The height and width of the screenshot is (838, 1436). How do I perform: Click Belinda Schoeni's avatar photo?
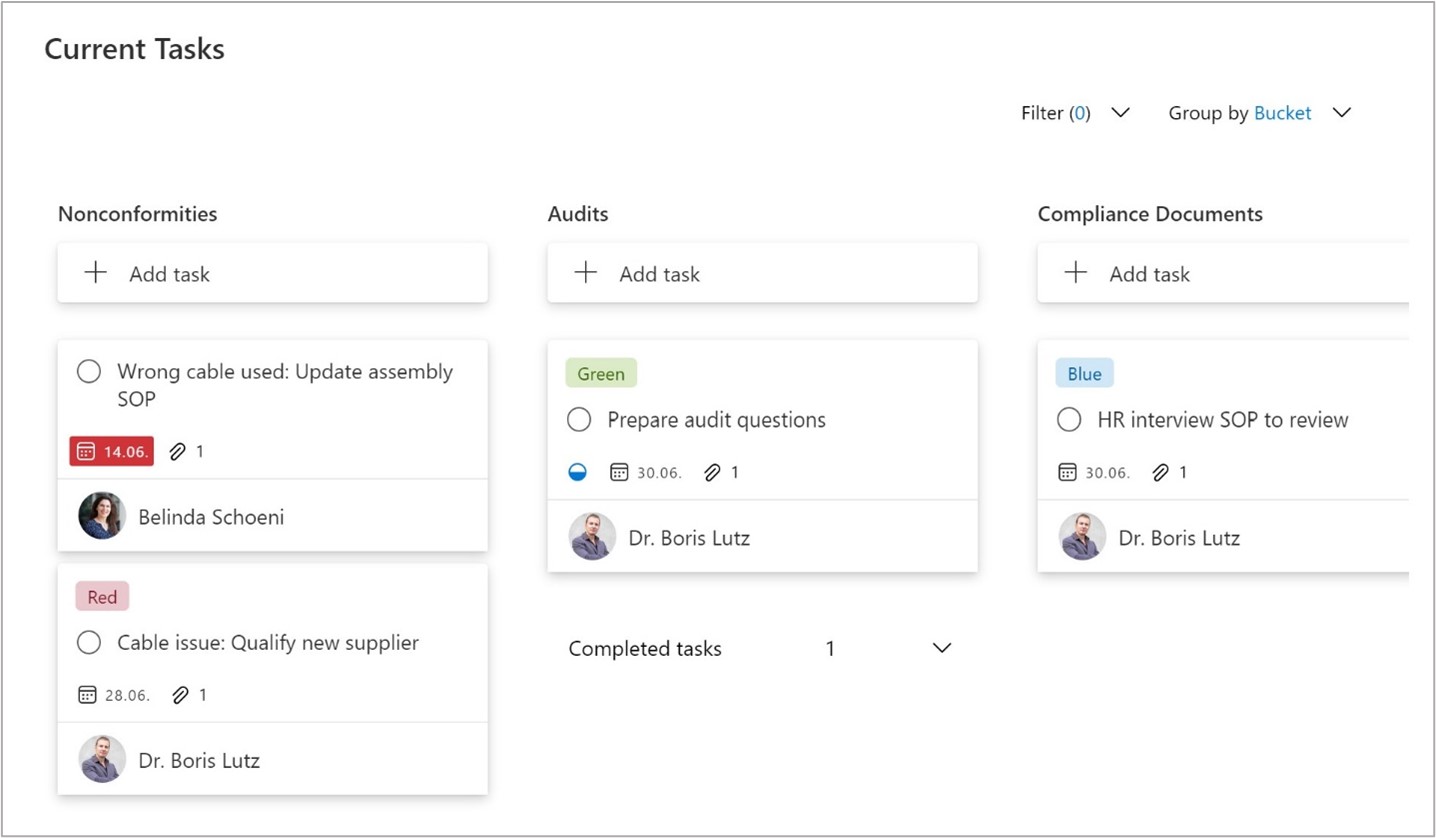[102, 516]
